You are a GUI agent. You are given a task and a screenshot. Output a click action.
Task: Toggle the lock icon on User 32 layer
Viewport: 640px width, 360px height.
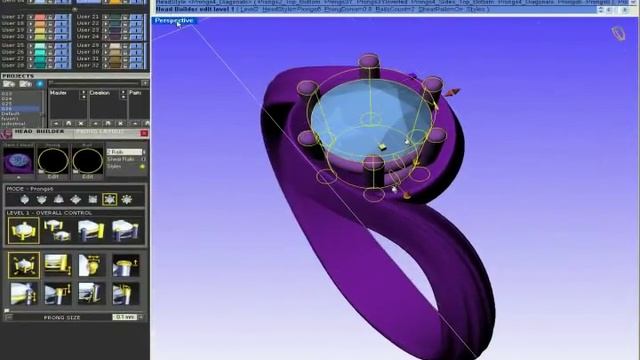tap(125, 65)
